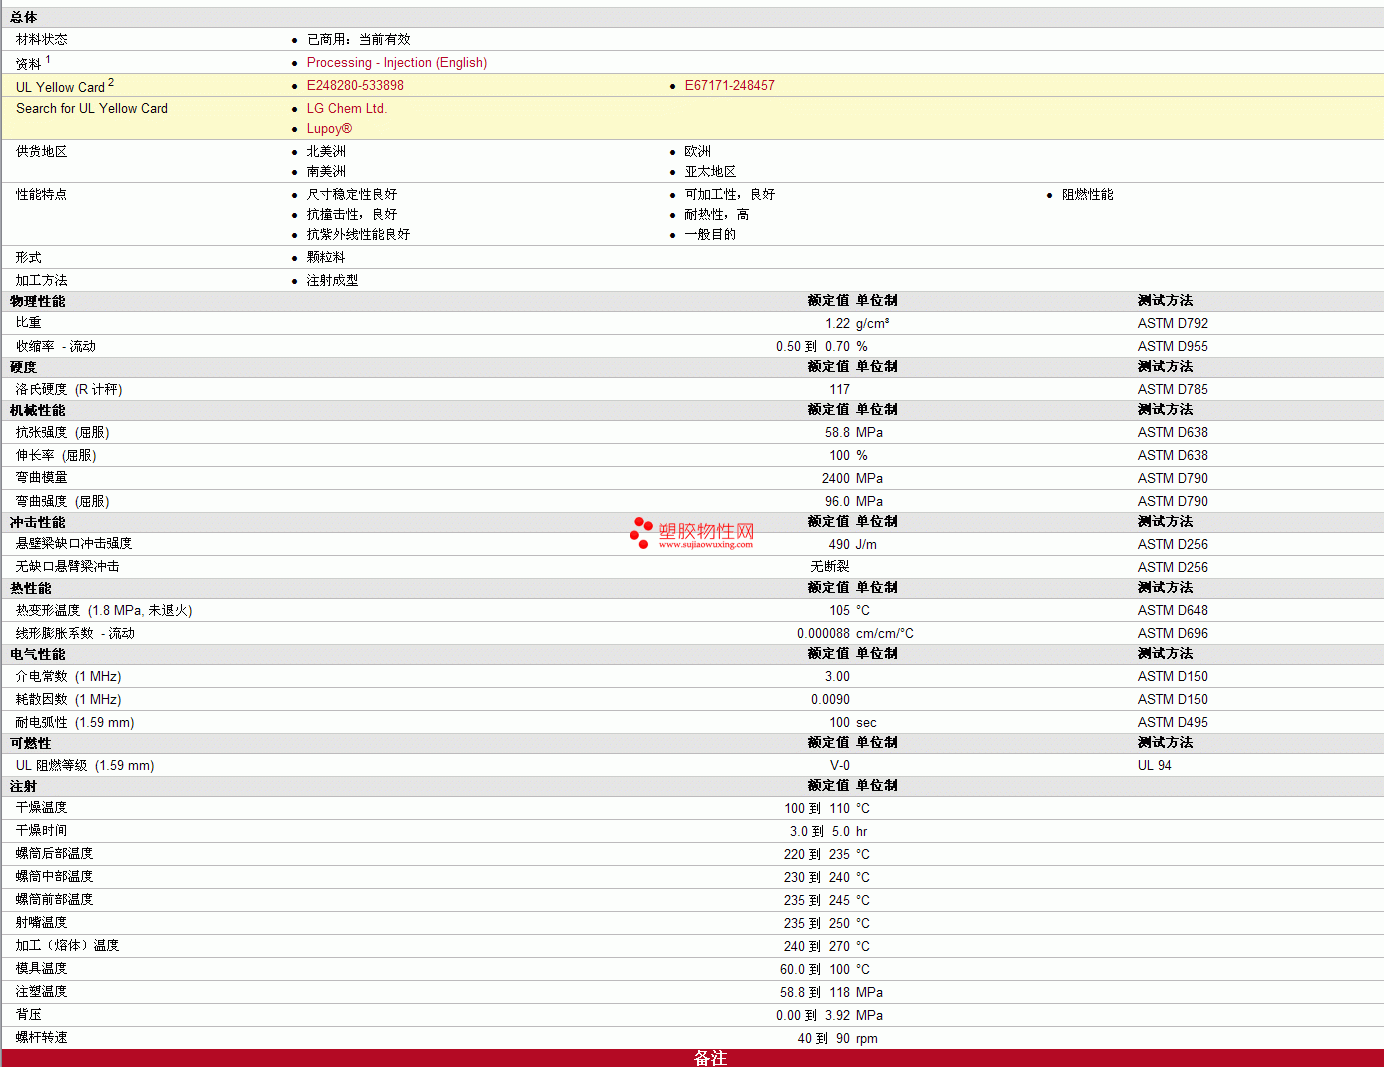This screenshot has width=1384, height=1067.
Task: Click the 抗张强度 value "58.8"
Action: point(838,433)
